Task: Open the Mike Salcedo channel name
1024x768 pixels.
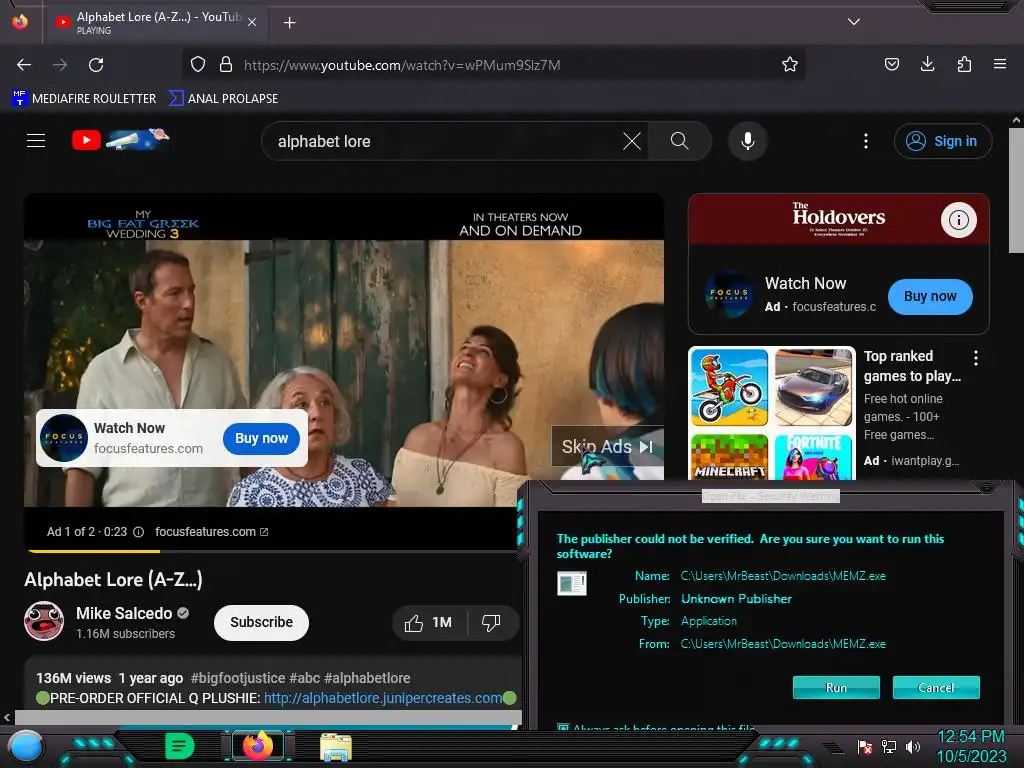Action: point(124,613)
